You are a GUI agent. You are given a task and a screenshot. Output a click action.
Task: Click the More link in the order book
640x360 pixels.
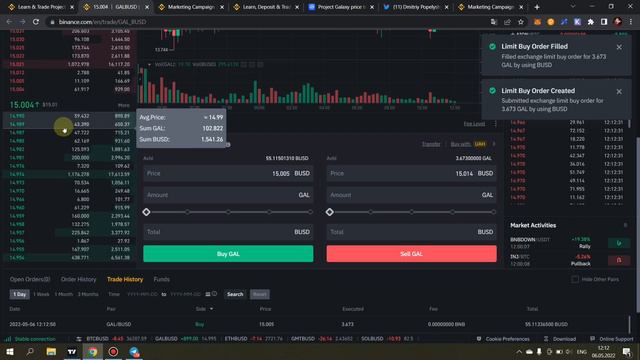click(x=123, y=105)
